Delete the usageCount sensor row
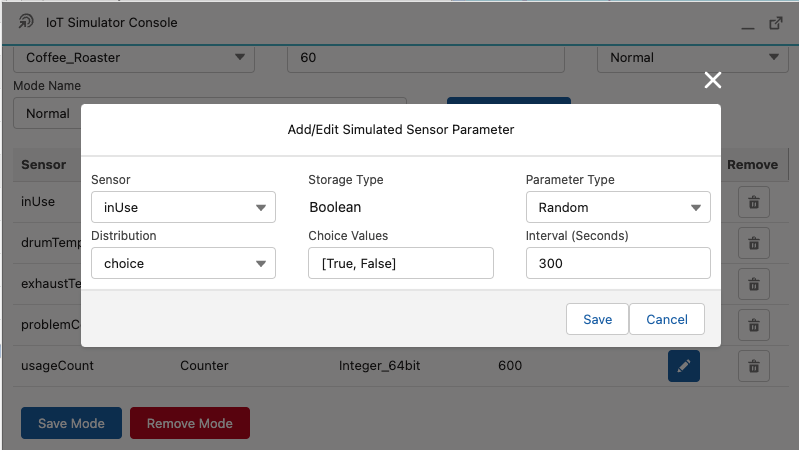799x450 pixels. coord(754,366)
